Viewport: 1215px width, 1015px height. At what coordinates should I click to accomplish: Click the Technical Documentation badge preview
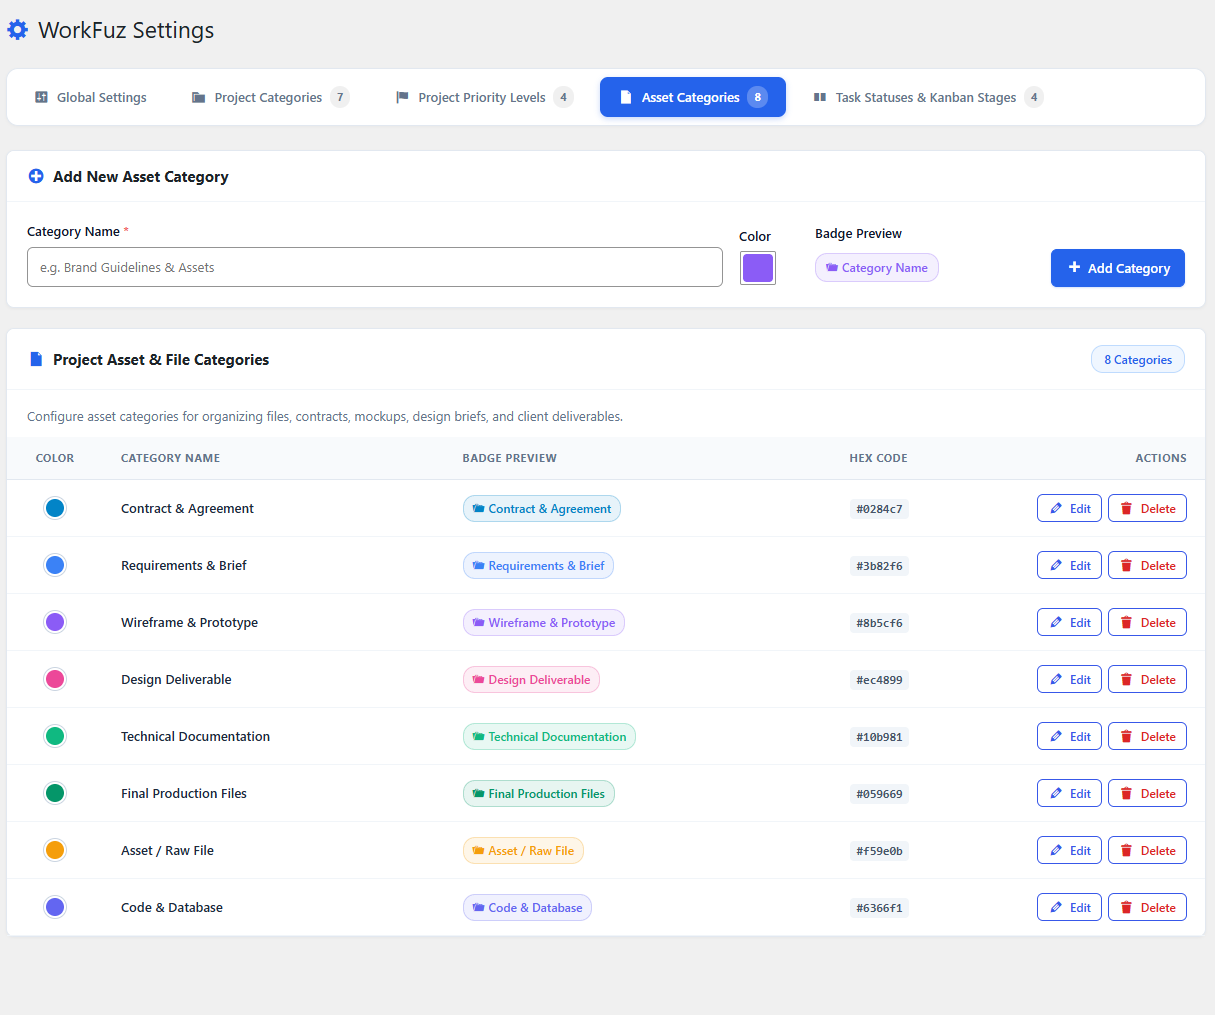[x=549, y=736]
